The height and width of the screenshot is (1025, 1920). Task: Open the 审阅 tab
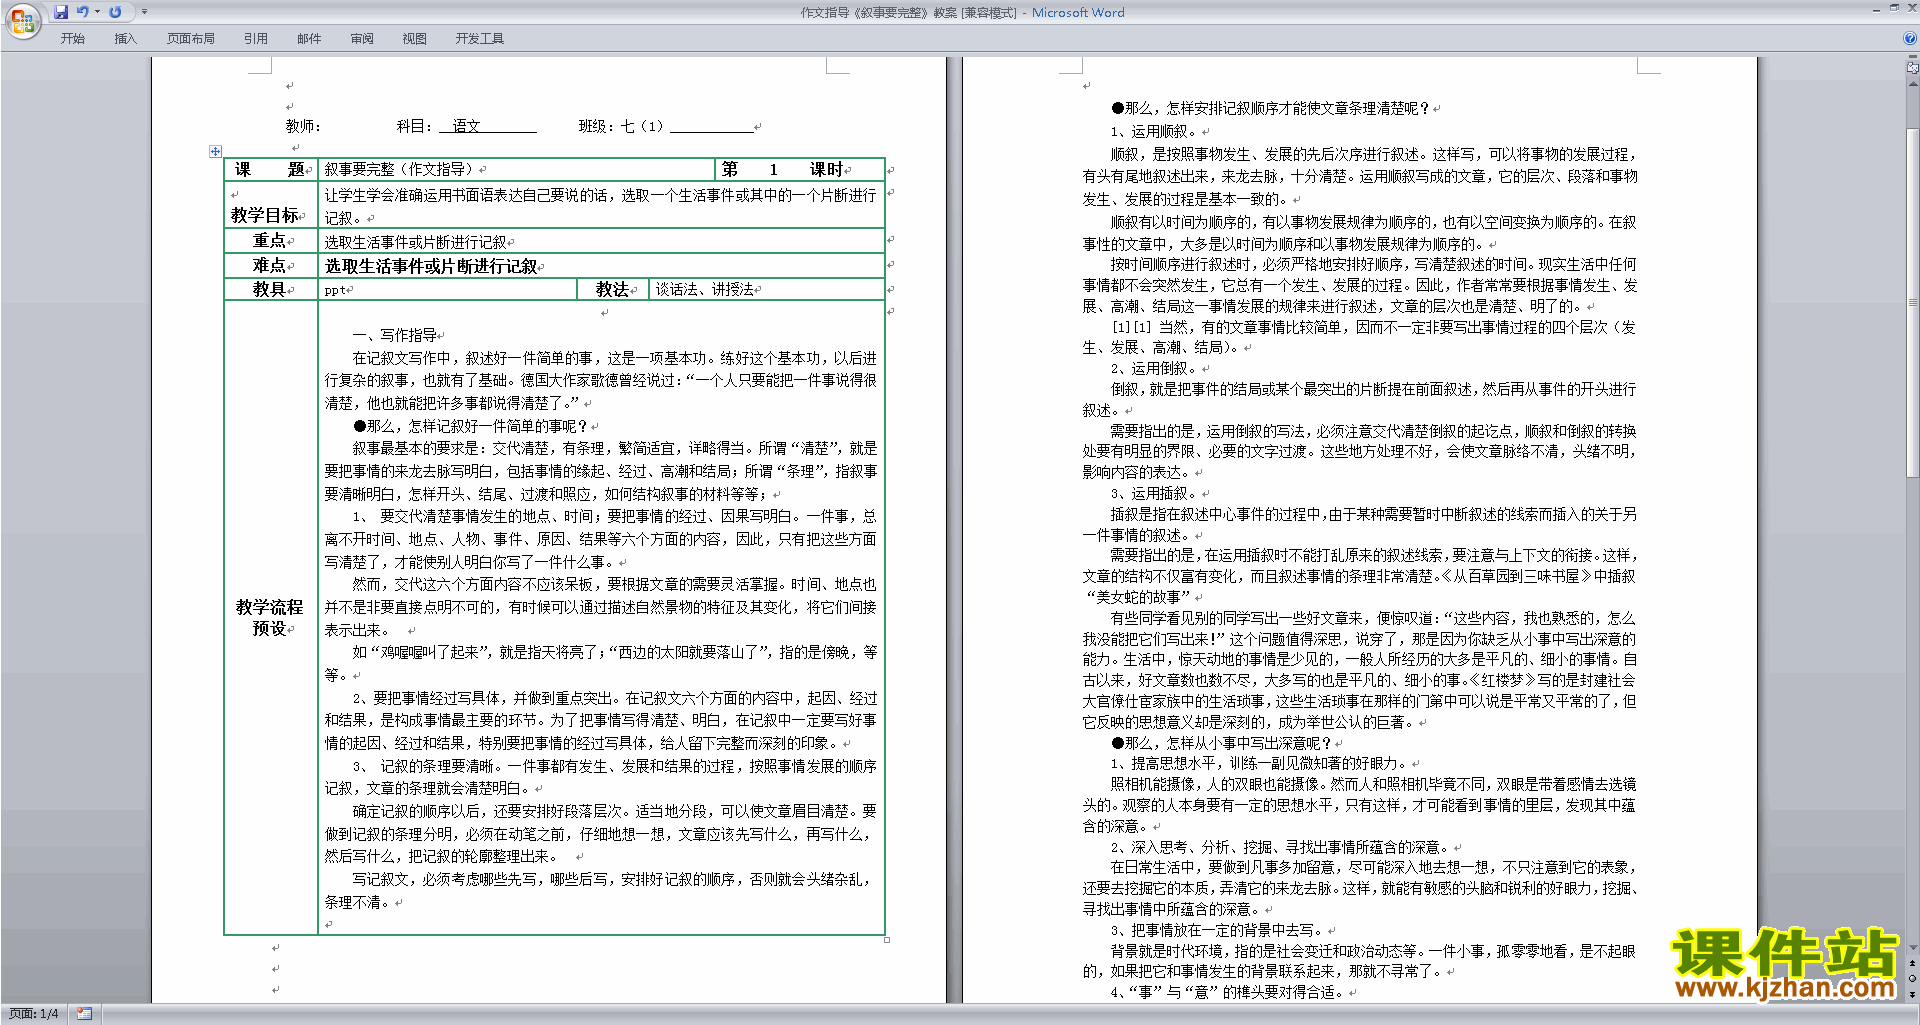362,39
